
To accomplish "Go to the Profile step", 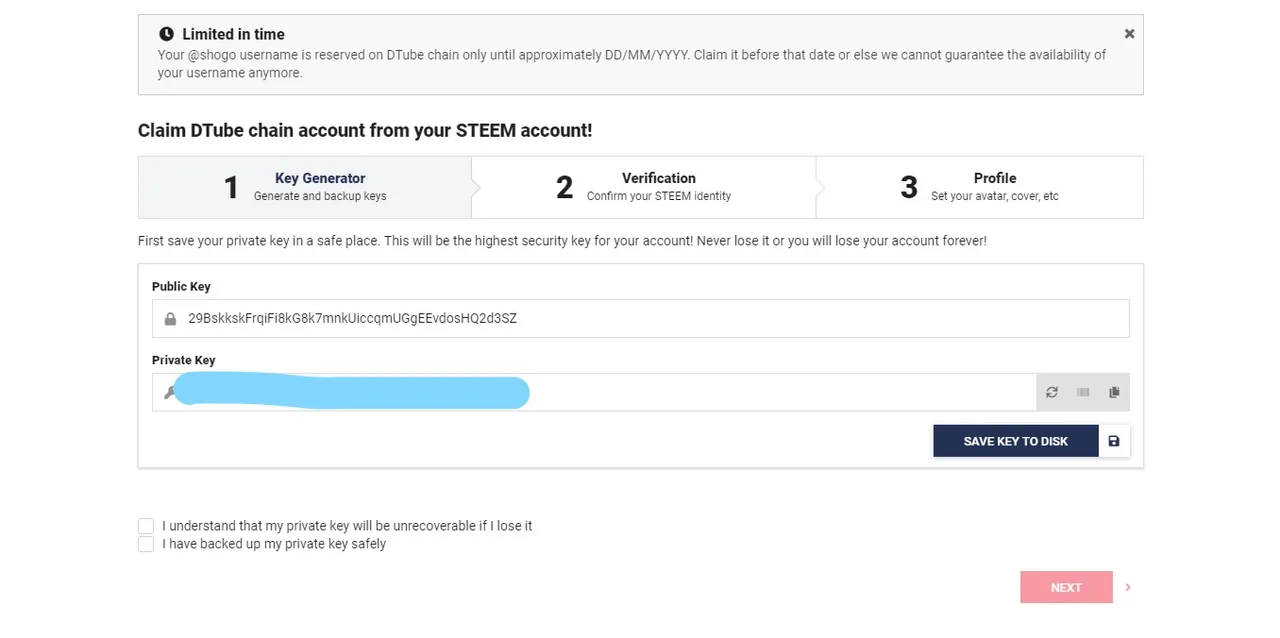I will coord(980,187).
